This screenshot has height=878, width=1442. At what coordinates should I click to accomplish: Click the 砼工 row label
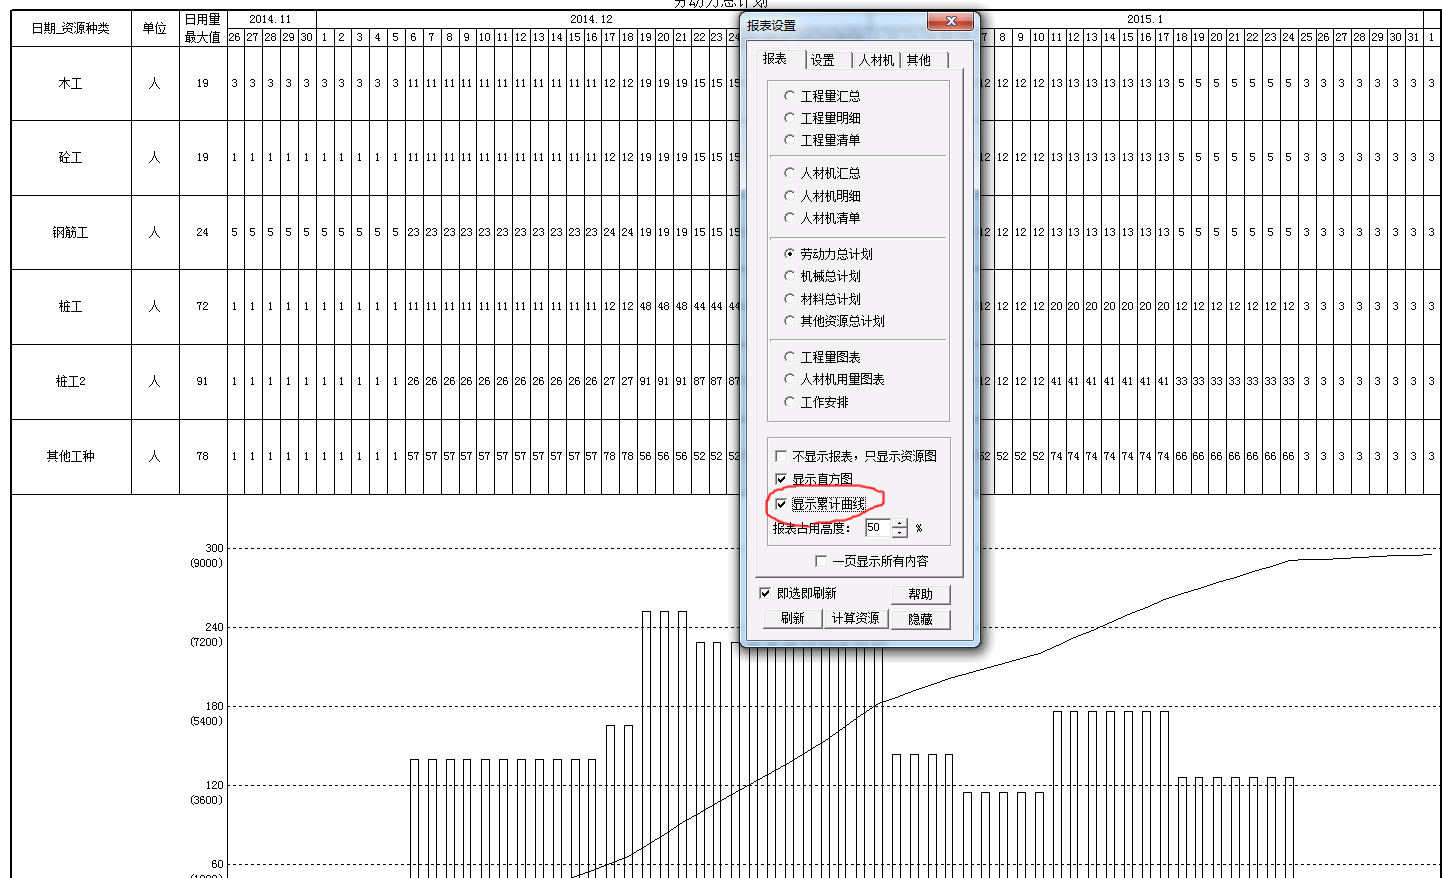point(70,158)
